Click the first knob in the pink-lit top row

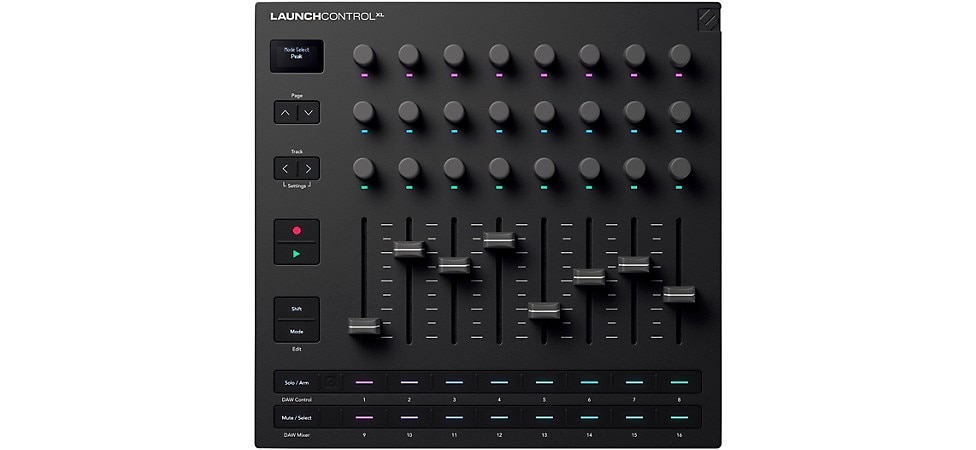click(x=364, y=55)
